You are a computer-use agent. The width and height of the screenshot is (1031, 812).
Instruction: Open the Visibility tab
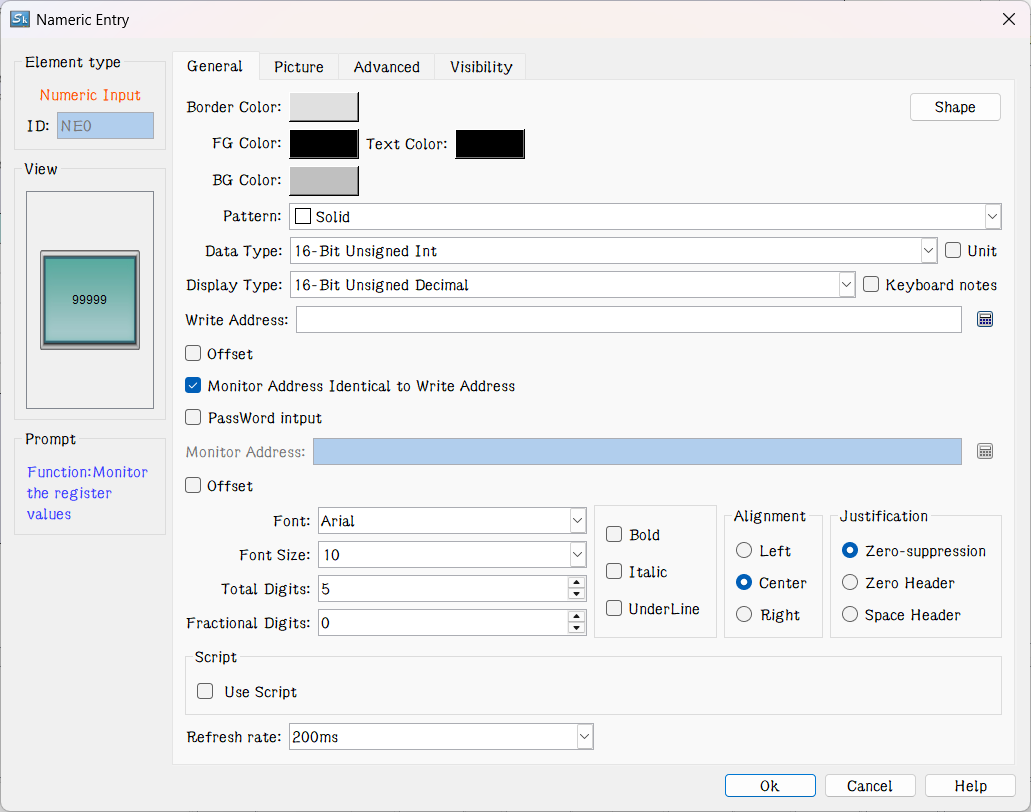point(481,67)
